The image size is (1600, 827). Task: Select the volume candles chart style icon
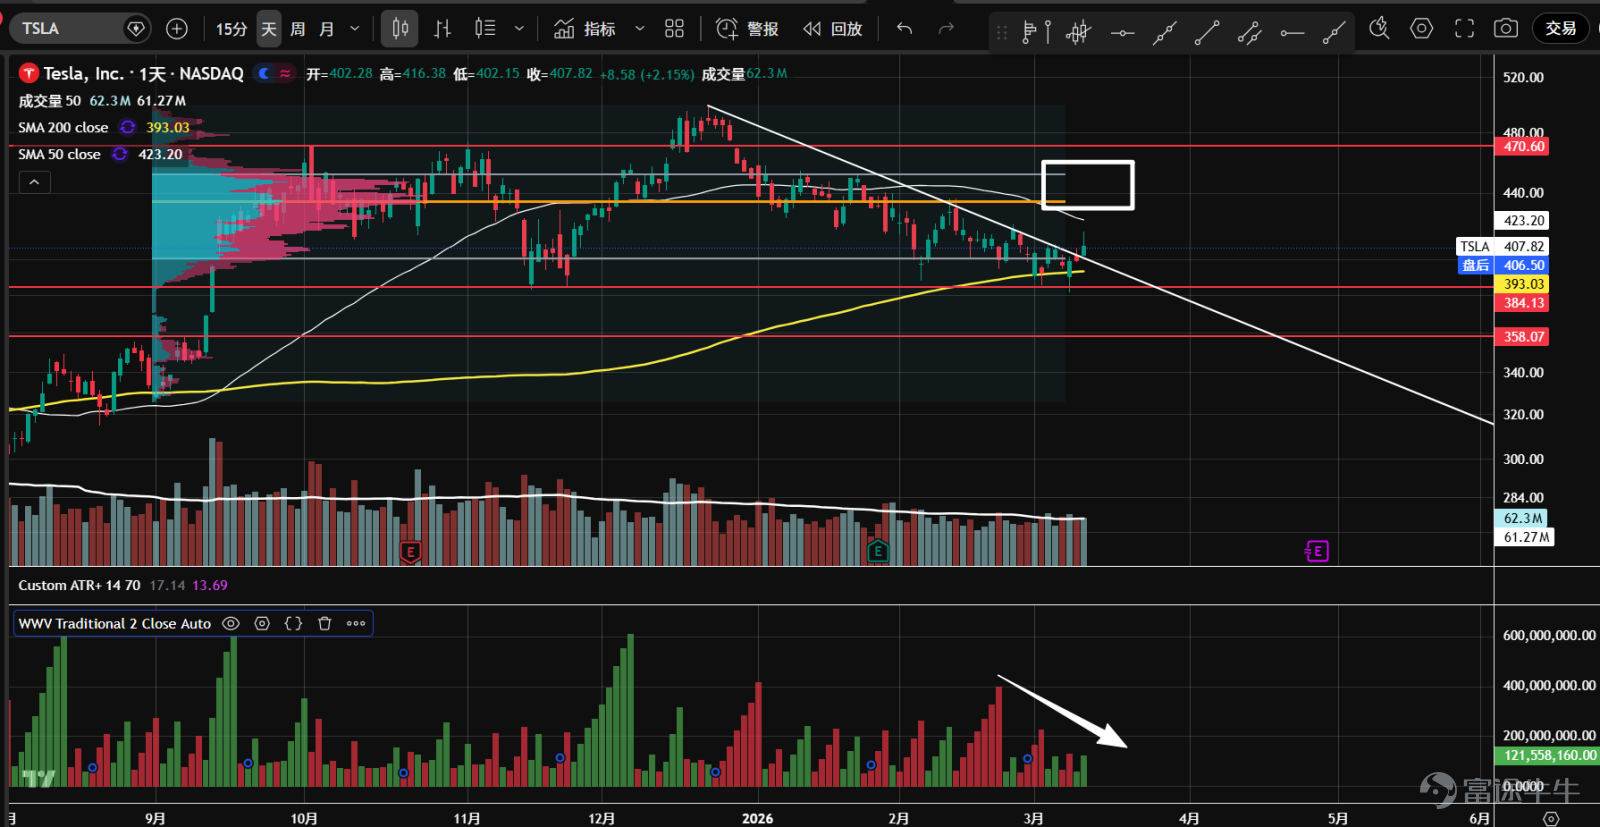(485, 29)
